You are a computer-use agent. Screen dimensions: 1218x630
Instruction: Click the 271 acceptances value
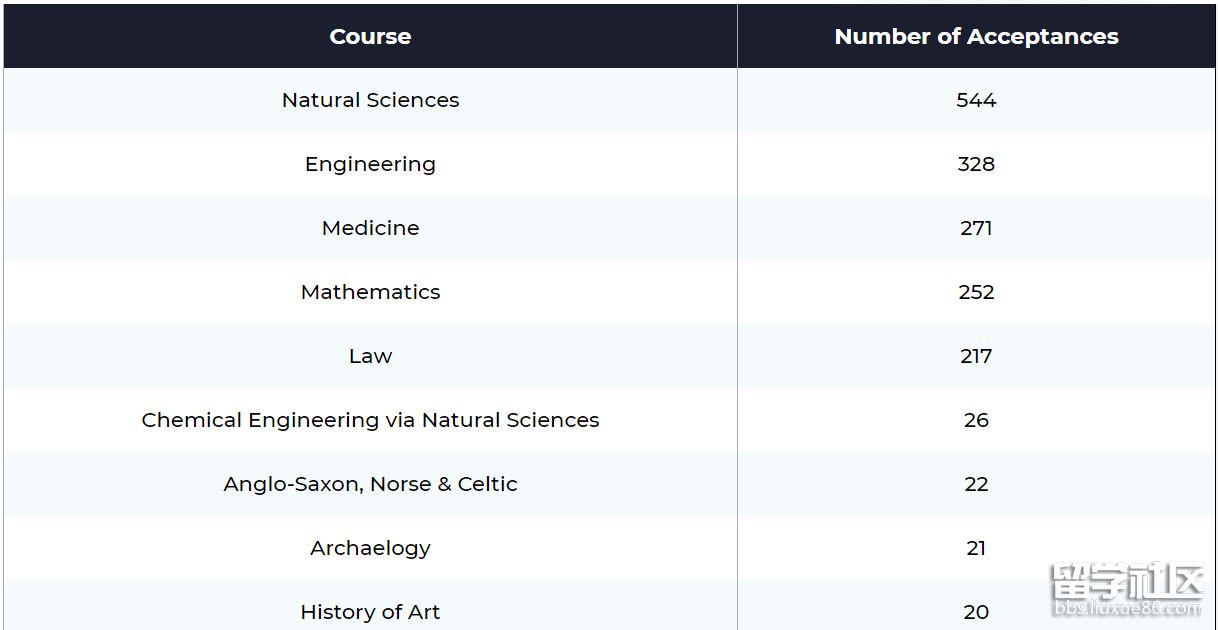pos(976,228)
